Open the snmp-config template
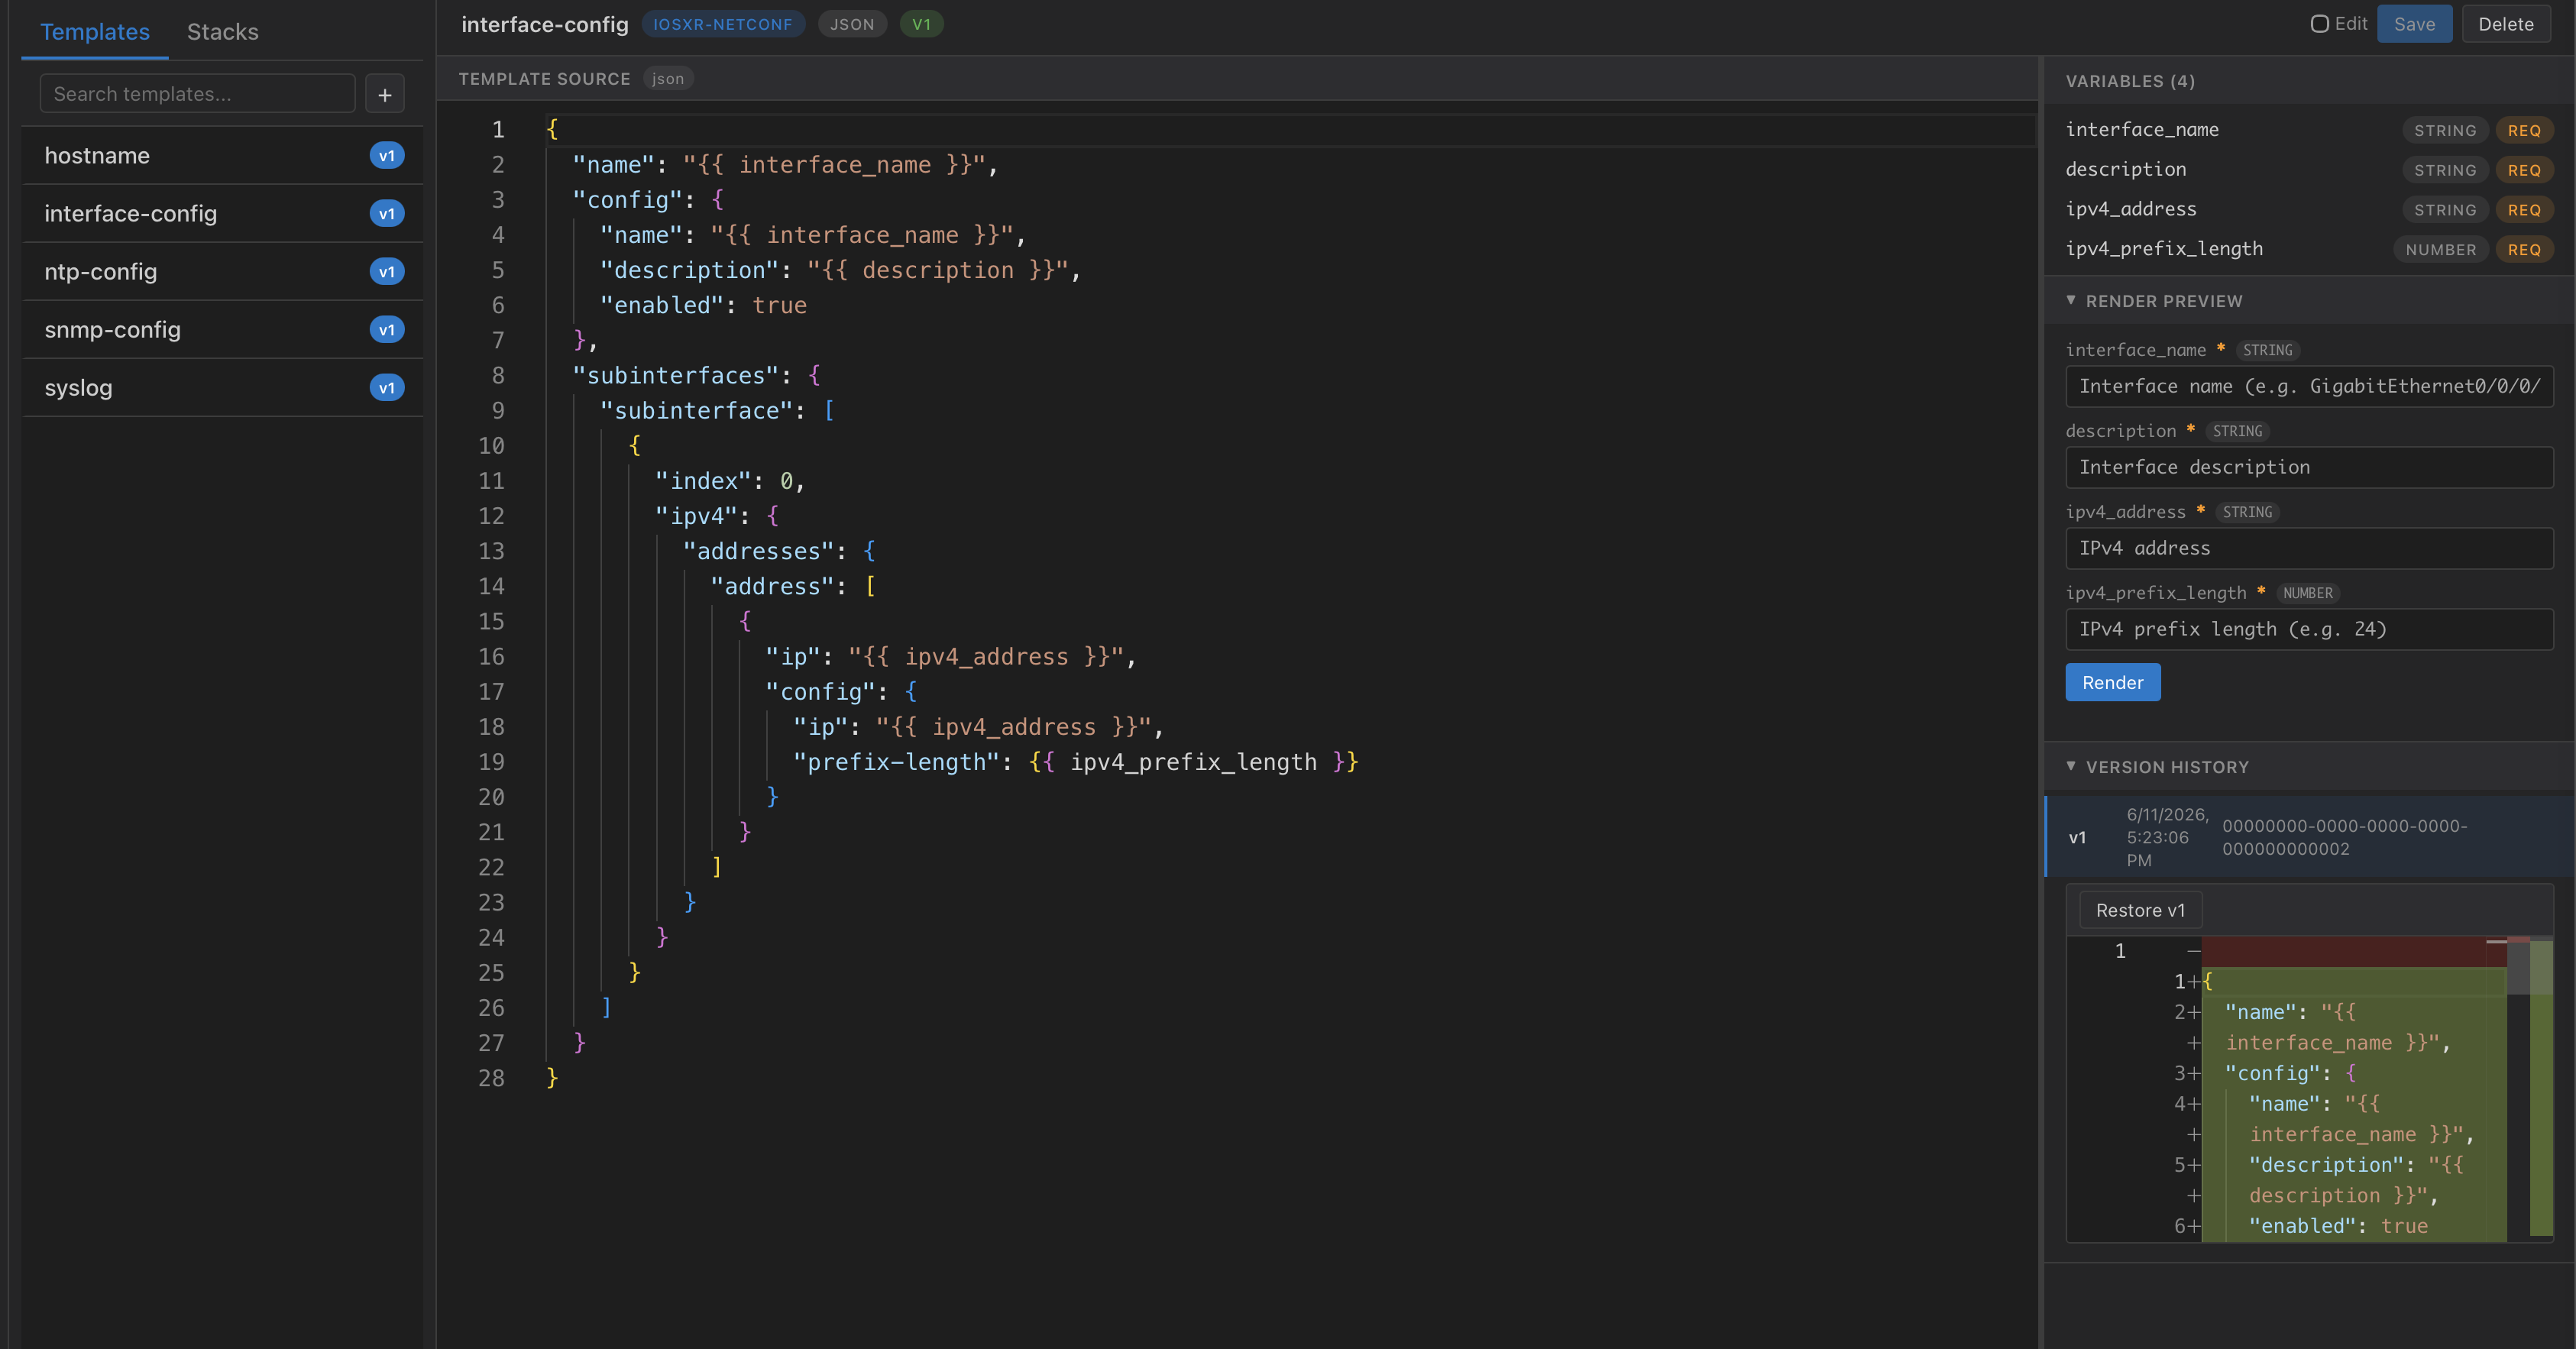 point(222,329)
